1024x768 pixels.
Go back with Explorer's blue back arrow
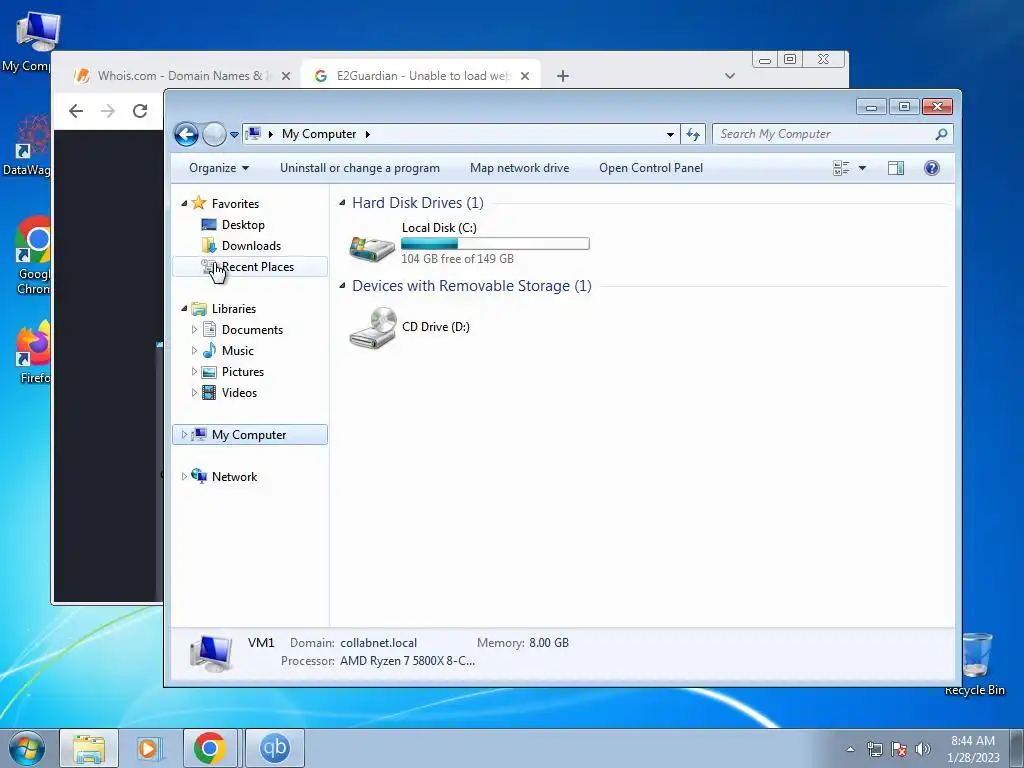coord(186,135)
